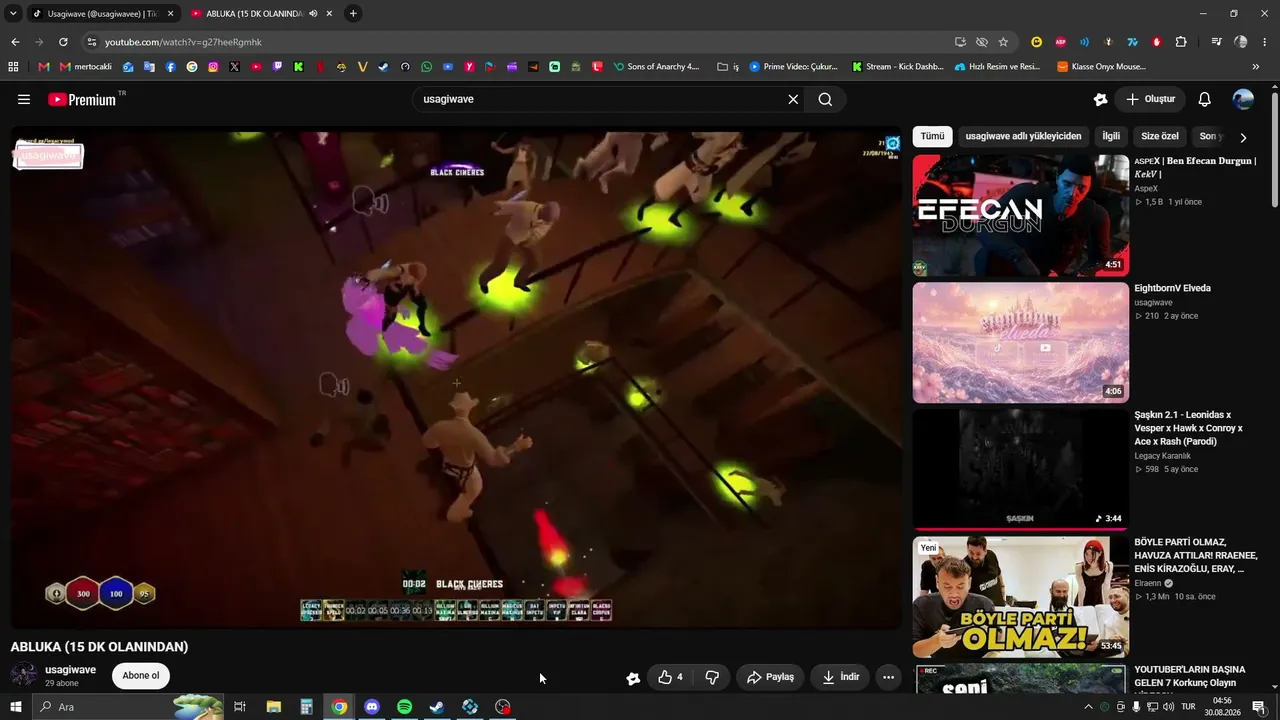Go back with the browser back arrow
This screenshot has height=720, width=1280.
pyautogui.click(x=15, y=42)
